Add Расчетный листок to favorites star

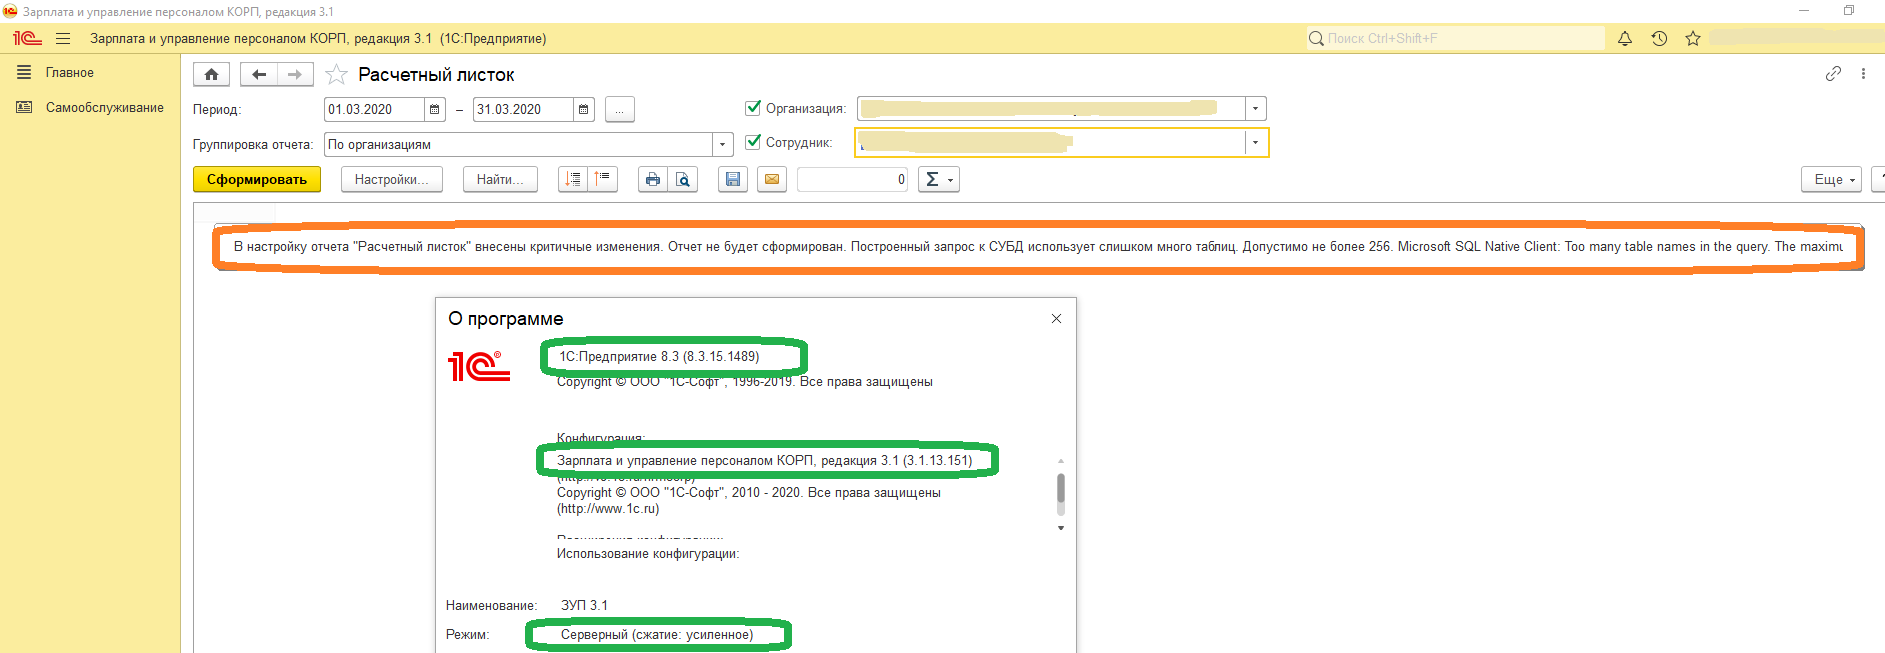(337, 75)
